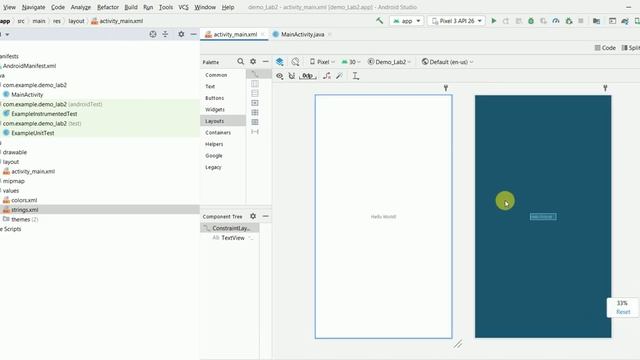Hide the project tool window

193,34
